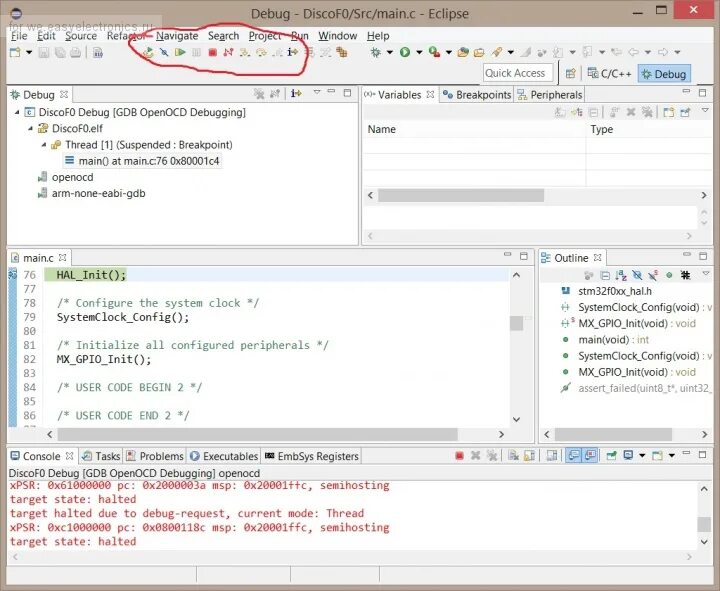720x591 pixels.
Task: Click the Print icon in the main toolbar
Action: click(x=76, y=52)
